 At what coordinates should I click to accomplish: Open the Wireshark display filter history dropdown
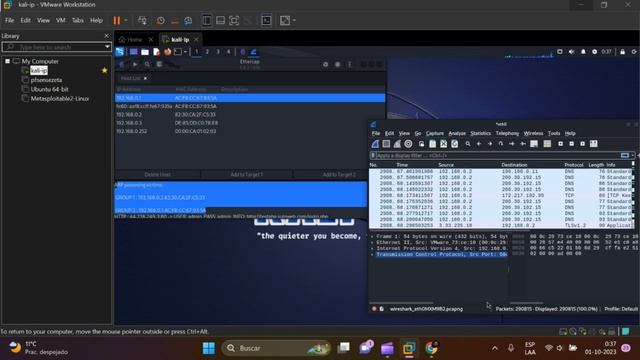pyautogui.click(x=633, y=156)
